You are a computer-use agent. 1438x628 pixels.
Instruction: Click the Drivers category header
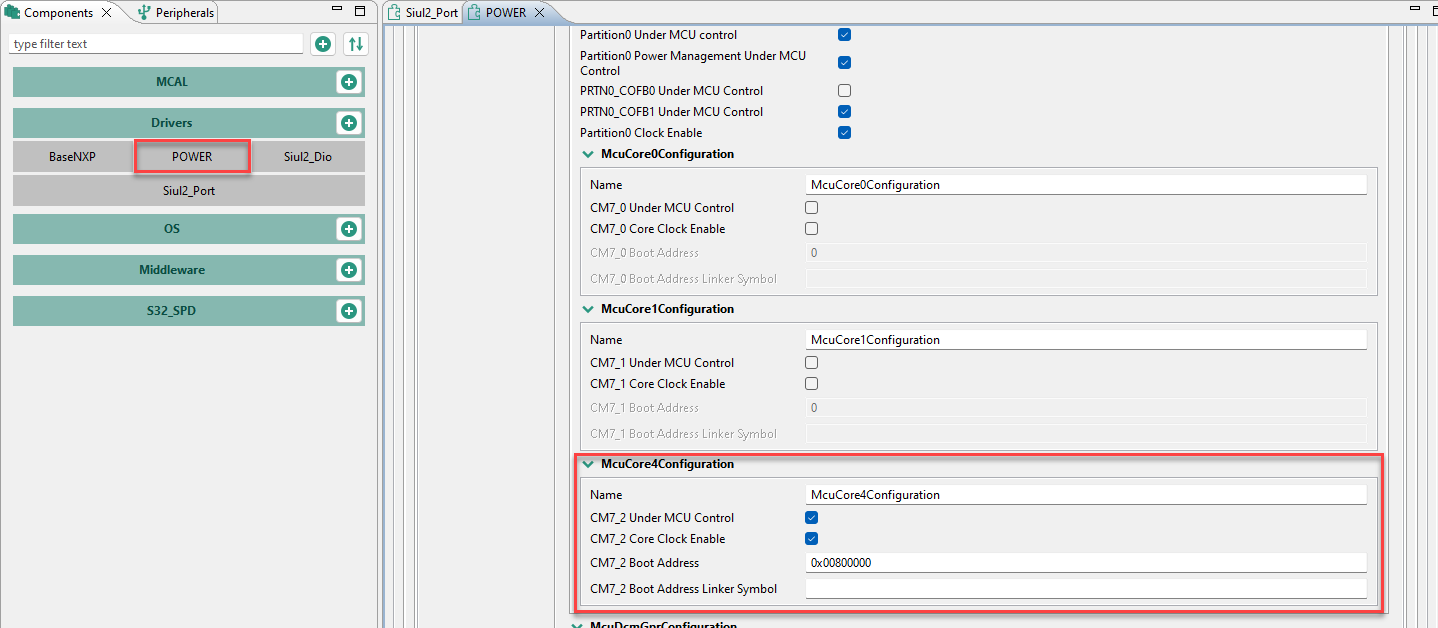tap(172, 123)
